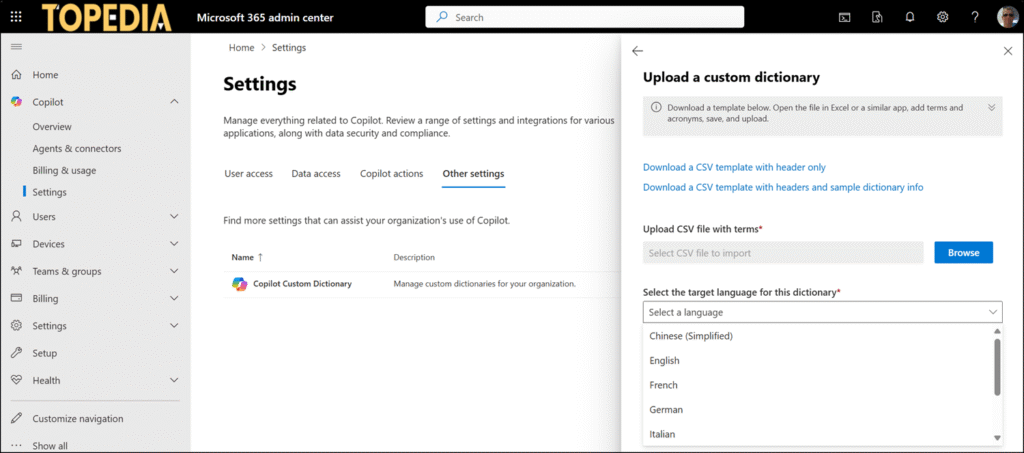This screenshot has width=1024, height=453.
Task: Open the Select a language dropdown
Action: click(822, 312)
